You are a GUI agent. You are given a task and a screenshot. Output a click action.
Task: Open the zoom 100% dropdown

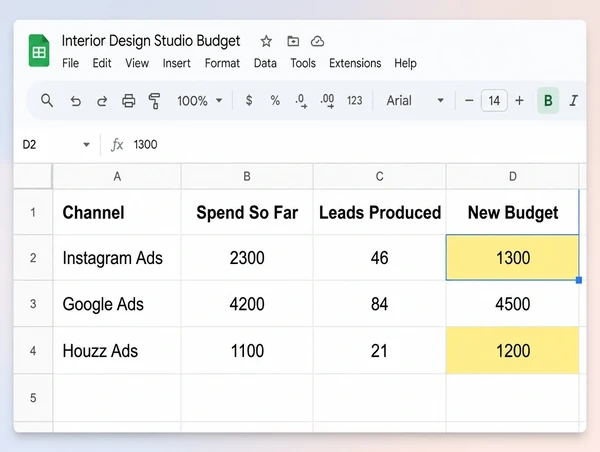pos(199,101)
